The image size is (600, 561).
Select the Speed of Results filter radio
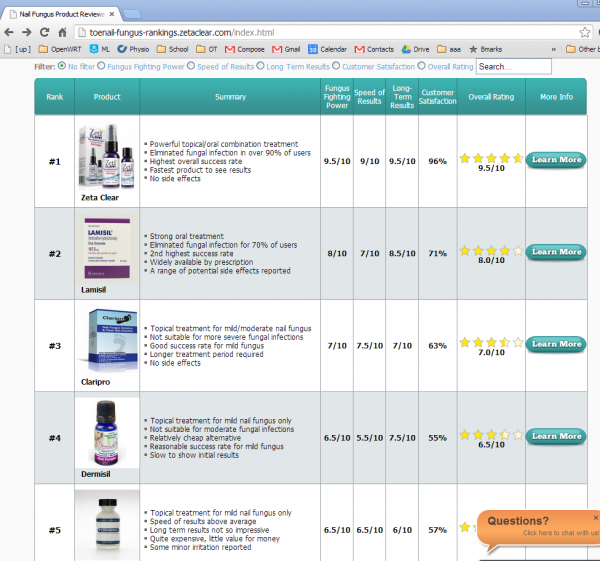coord(191,66)
